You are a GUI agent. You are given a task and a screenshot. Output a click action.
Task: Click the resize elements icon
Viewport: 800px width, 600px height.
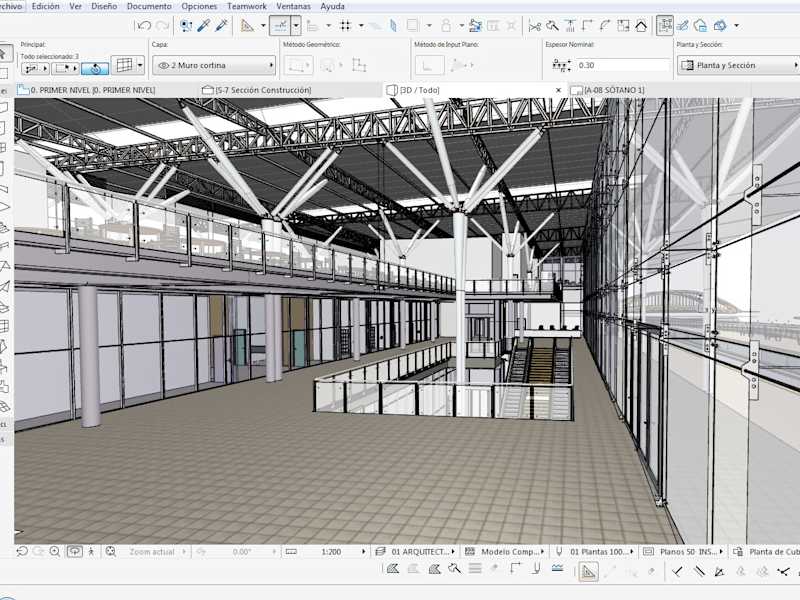tap(623, 26)
